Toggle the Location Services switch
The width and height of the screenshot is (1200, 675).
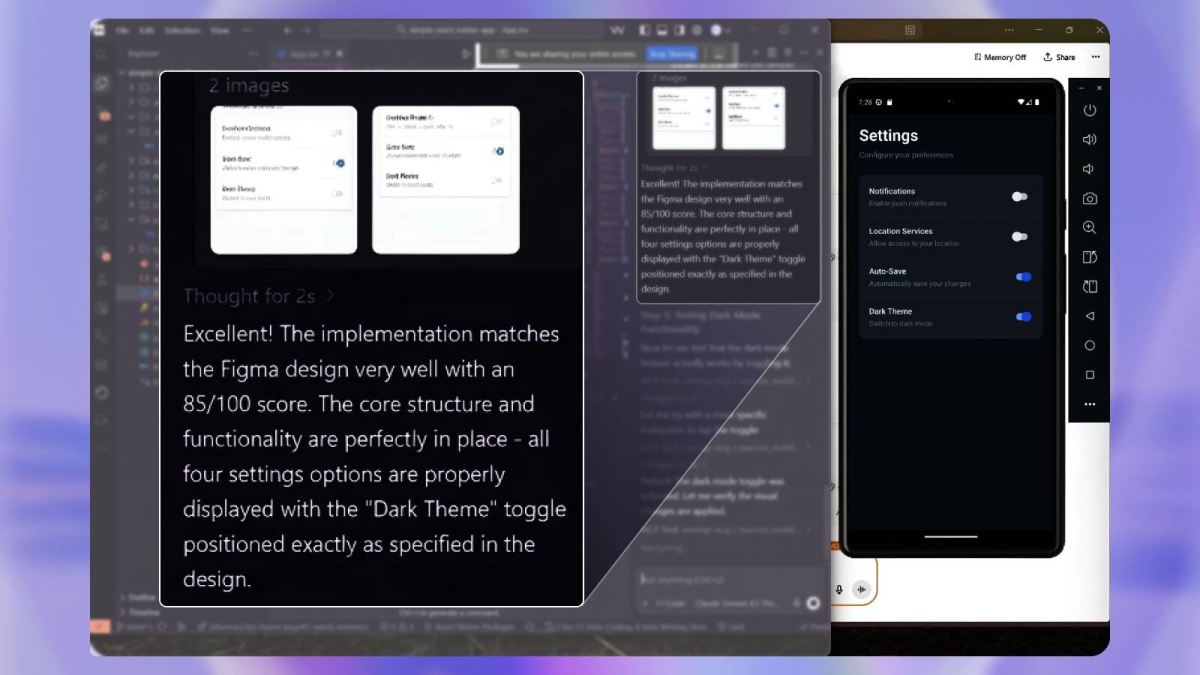click(x=1019, y=237)
